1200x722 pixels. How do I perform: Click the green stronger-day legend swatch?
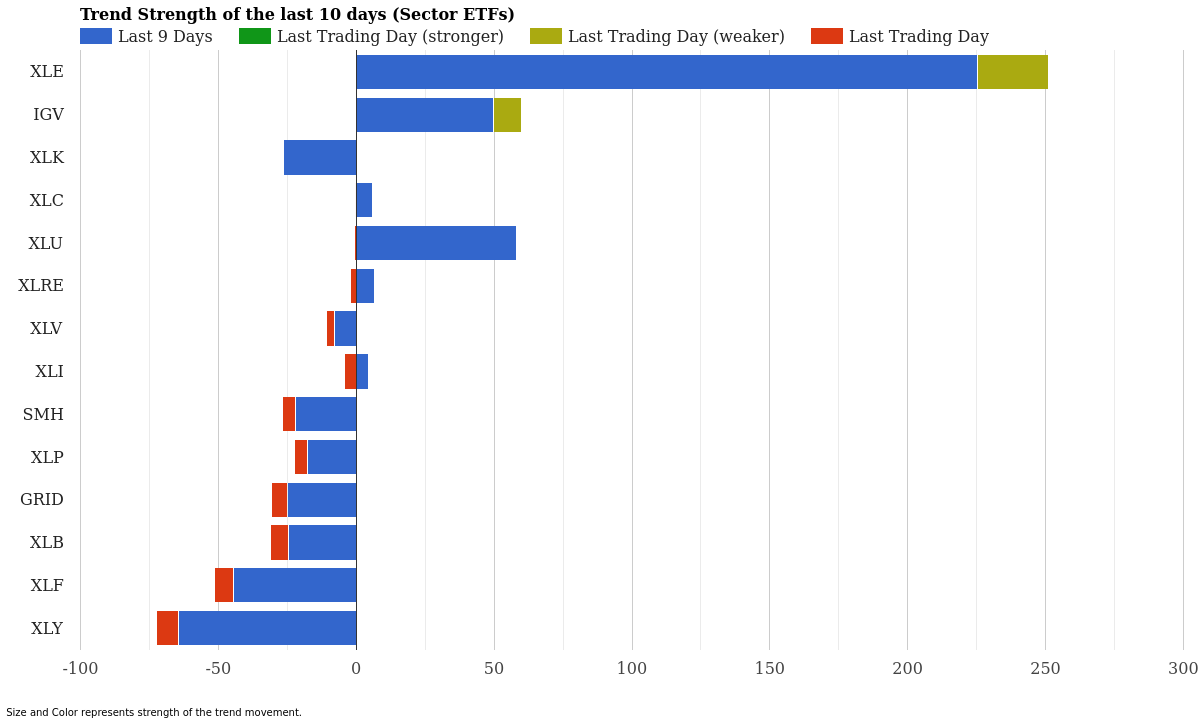point(255,36)
